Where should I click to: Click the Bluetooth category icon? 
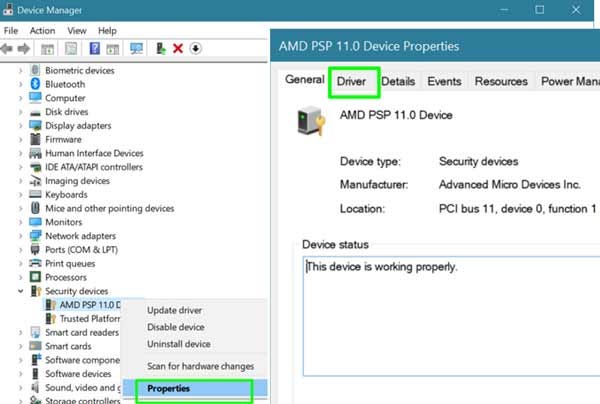35,84
